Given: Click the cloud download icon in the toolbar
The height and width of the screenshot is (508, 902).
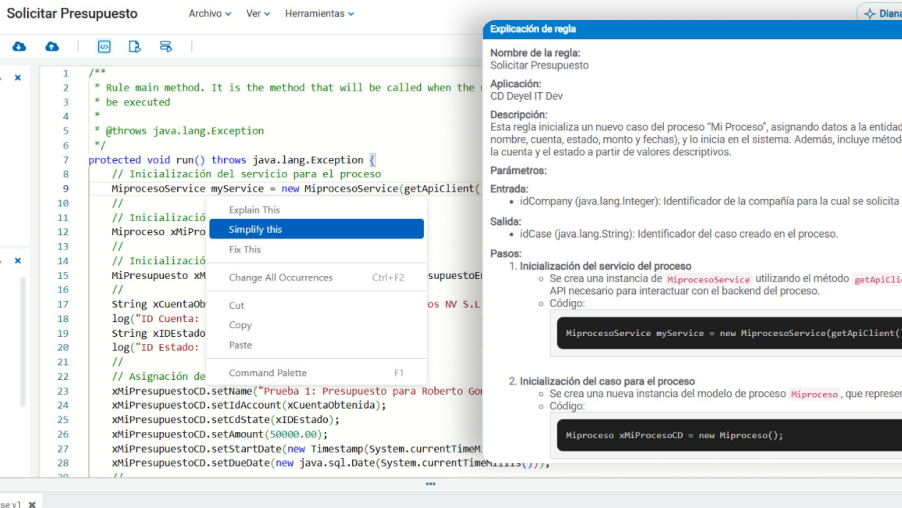Looking at the screenshot, I should [x=19, y=47].
